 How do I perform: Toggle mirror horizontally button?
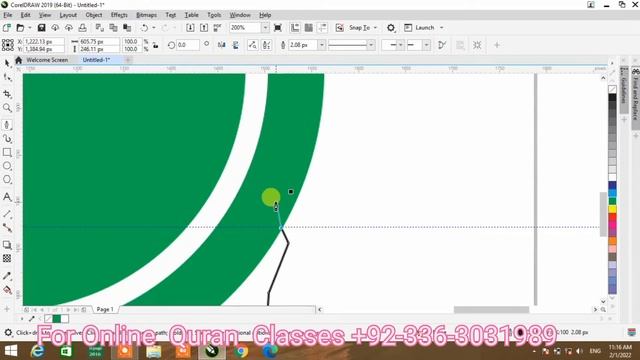click(222, 45)
